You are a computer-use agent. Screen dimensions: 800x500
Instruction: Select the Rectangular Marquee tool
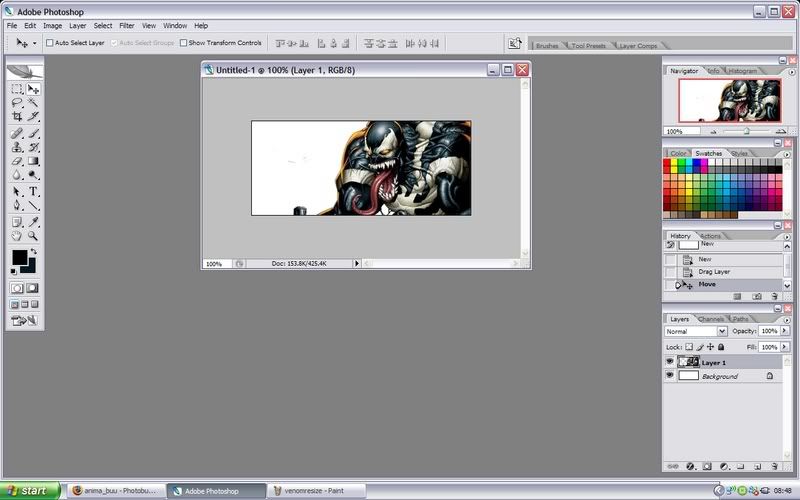17,89
